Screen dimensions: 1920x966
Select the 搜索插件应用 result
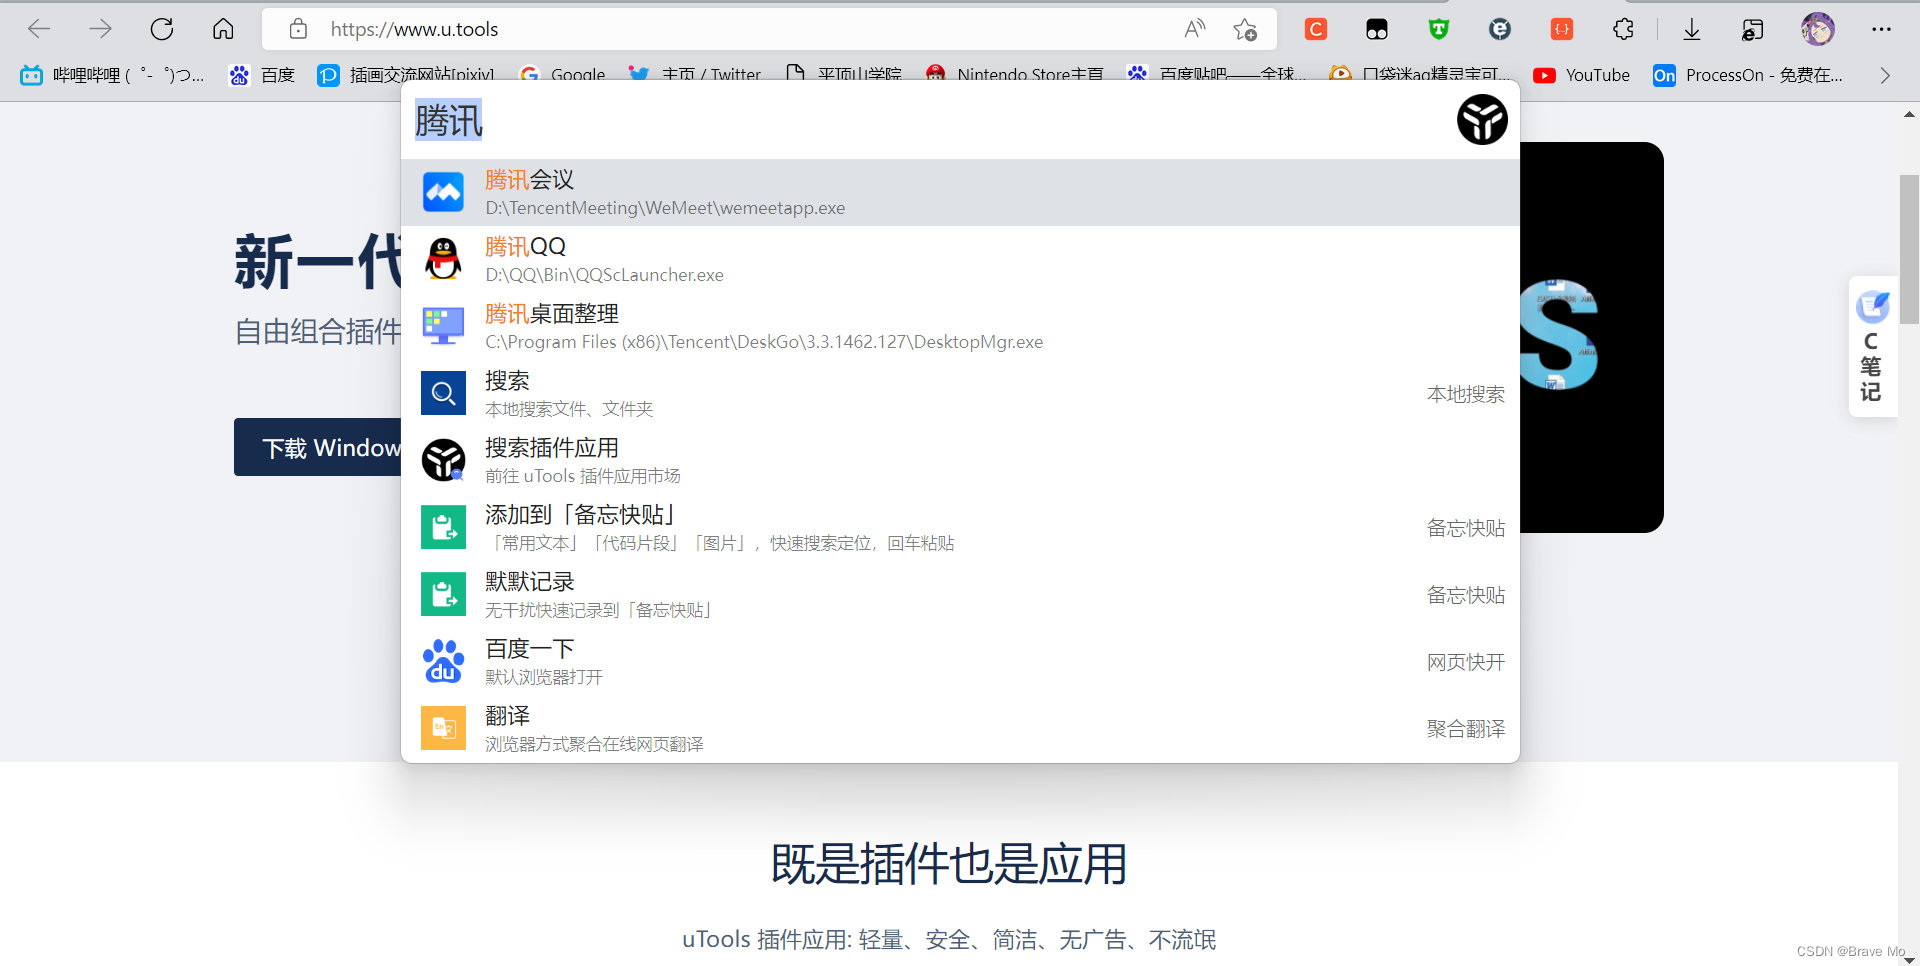pyautogui.click(x=960, y=460)
